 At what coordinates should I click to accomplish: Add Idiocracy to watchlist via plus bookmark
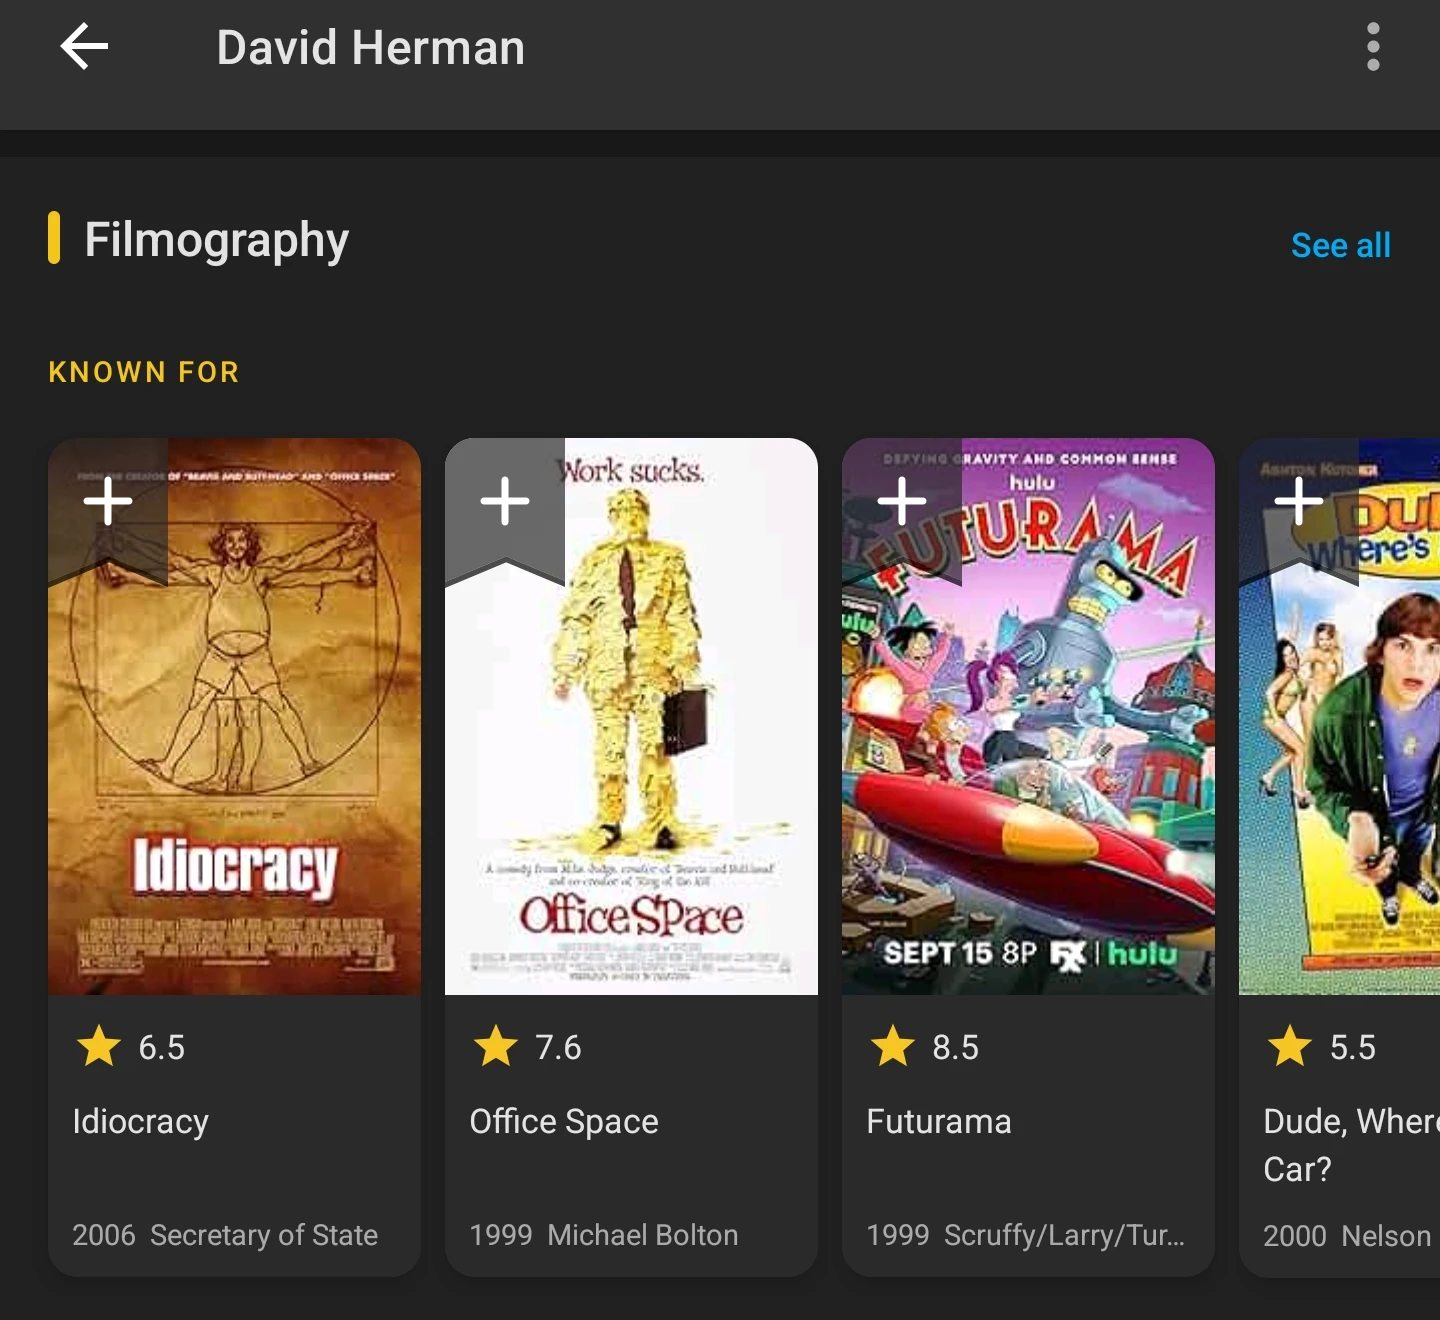coord(108,502)
